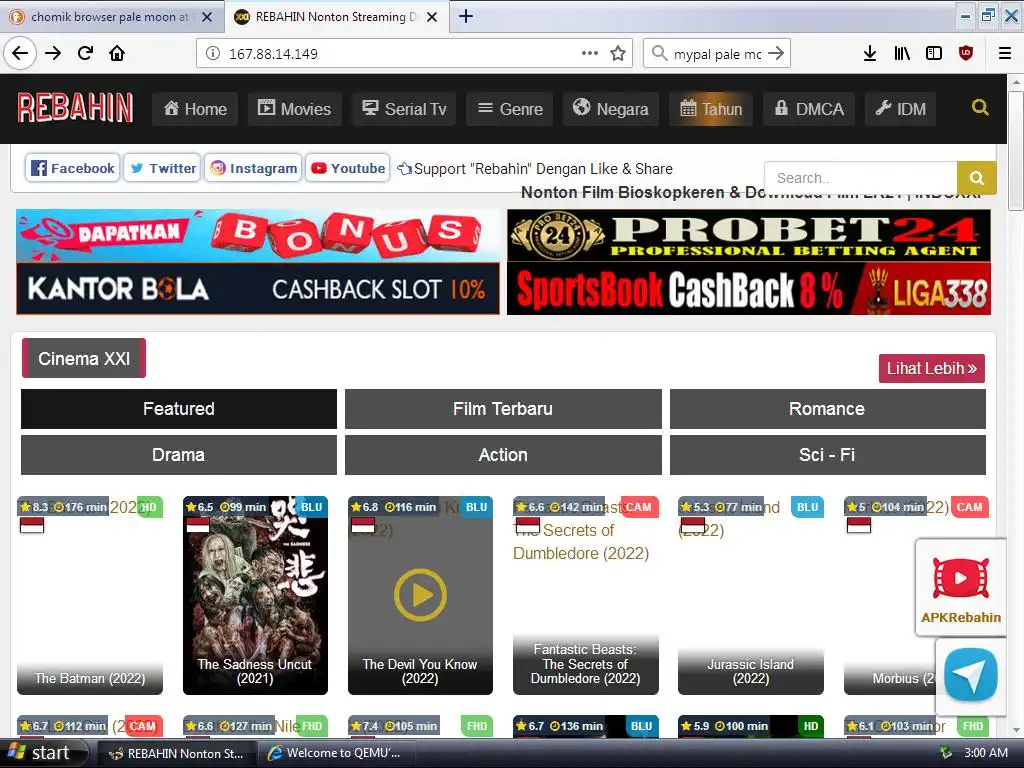This screenshot has width=1024, height=768.
Task: Expand the Tahun menu
Action: tap(711, 108)
